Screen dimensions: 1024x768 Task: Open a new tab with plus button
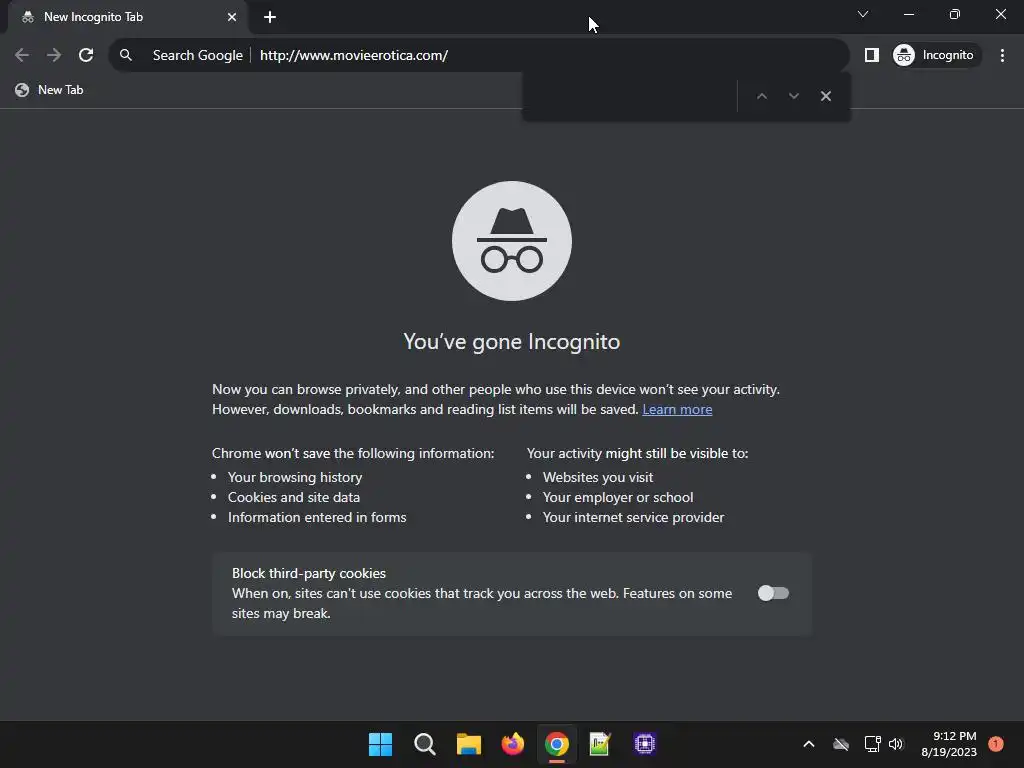coord(270,17)
